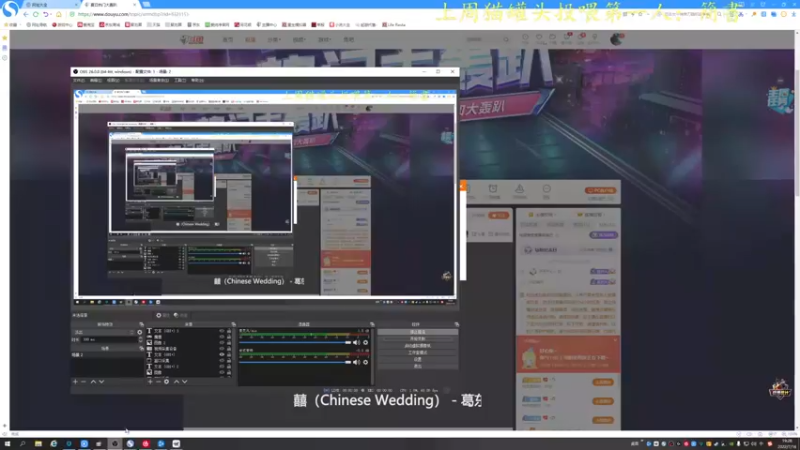Pop out the Sources dock via its header icon
The width and height of the screenshot is (800, 450).
point(234,324)
